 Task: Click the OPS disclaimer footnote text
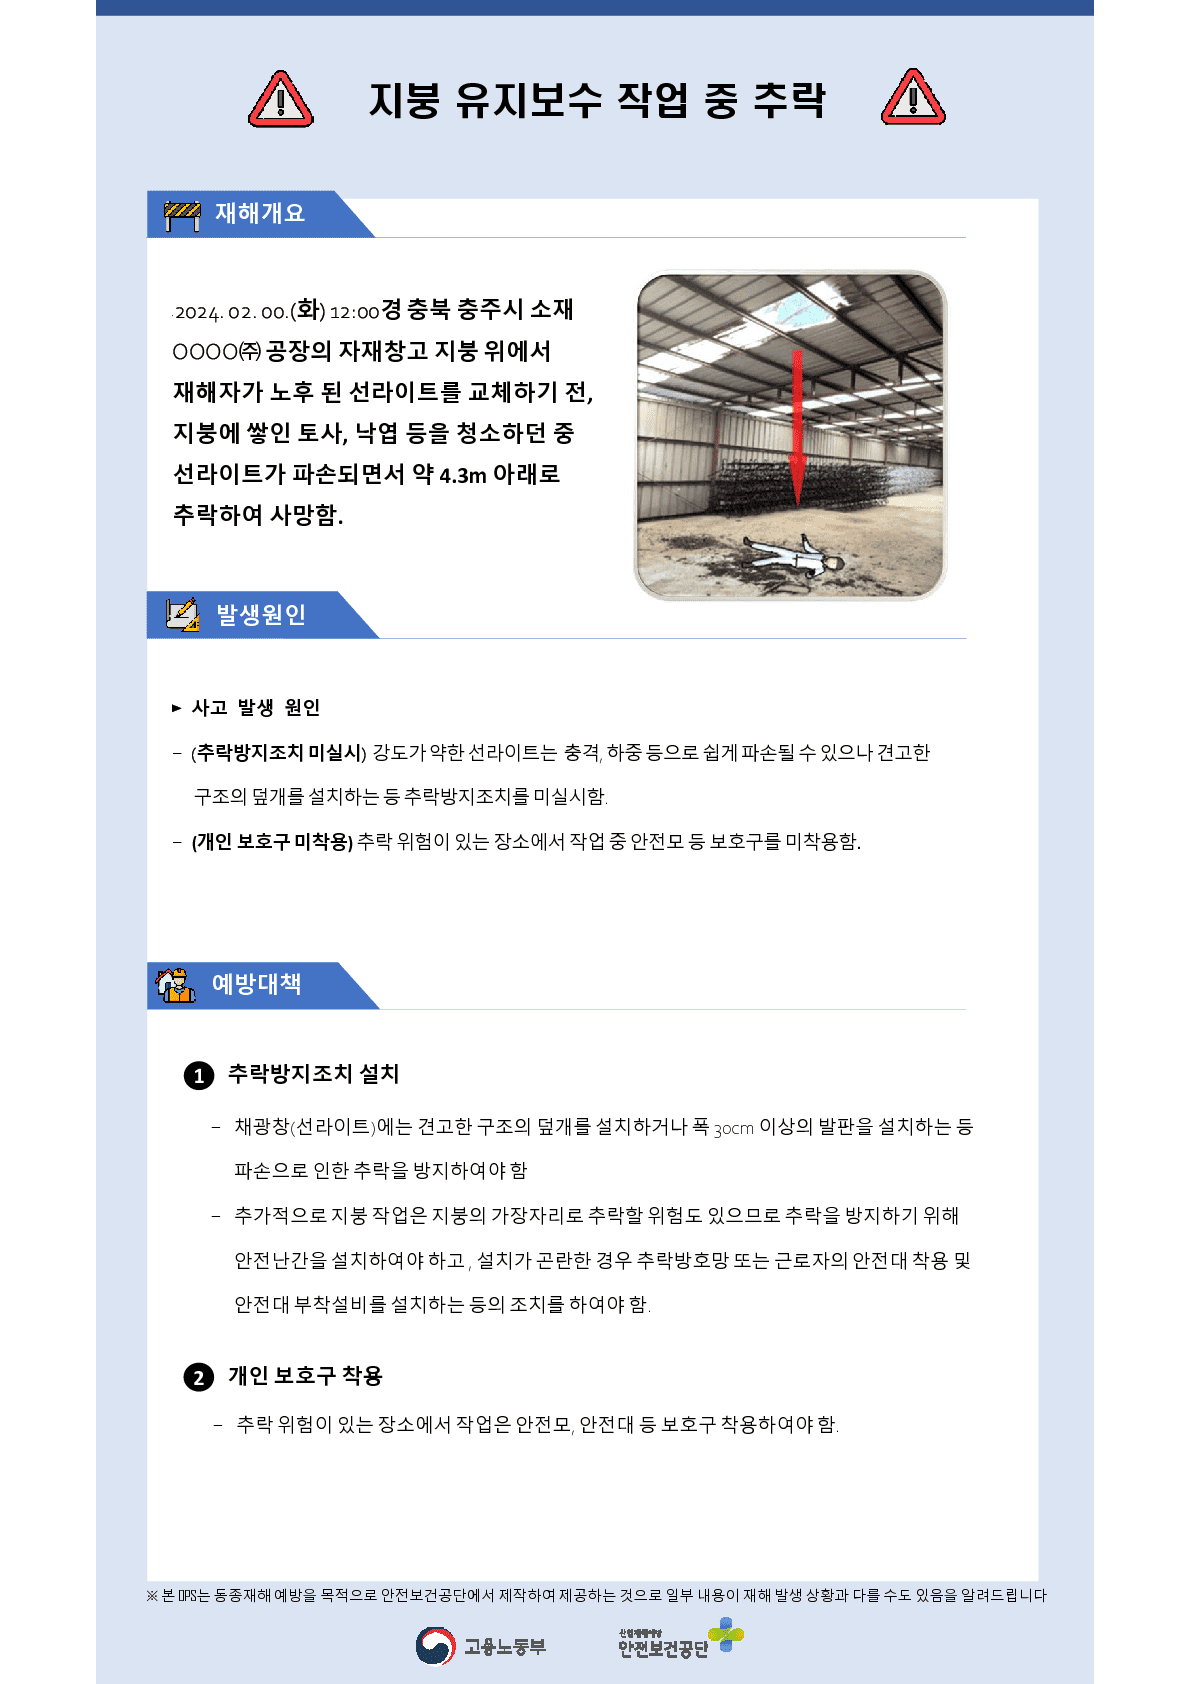click(x=596, y=1595)
